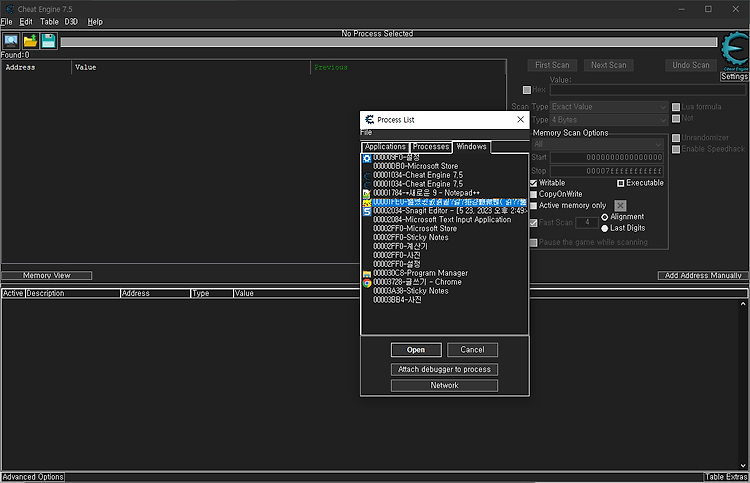
Task: Click the Next Scan button
Action: 608,65
